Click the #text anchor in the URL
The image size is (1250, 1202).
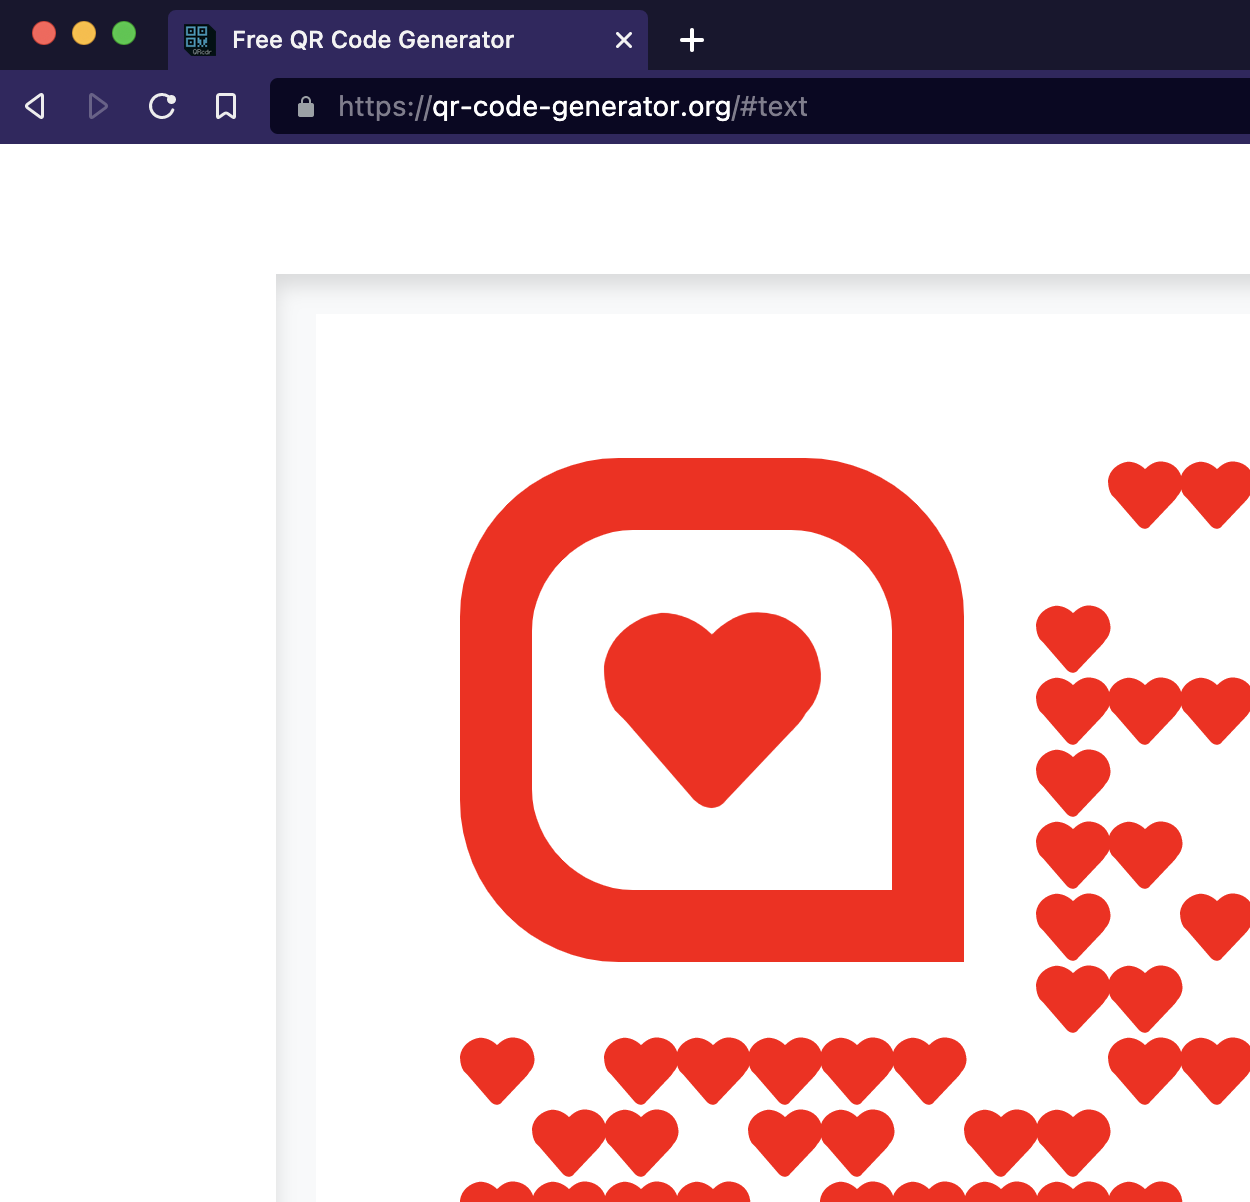tap(773, 106)
